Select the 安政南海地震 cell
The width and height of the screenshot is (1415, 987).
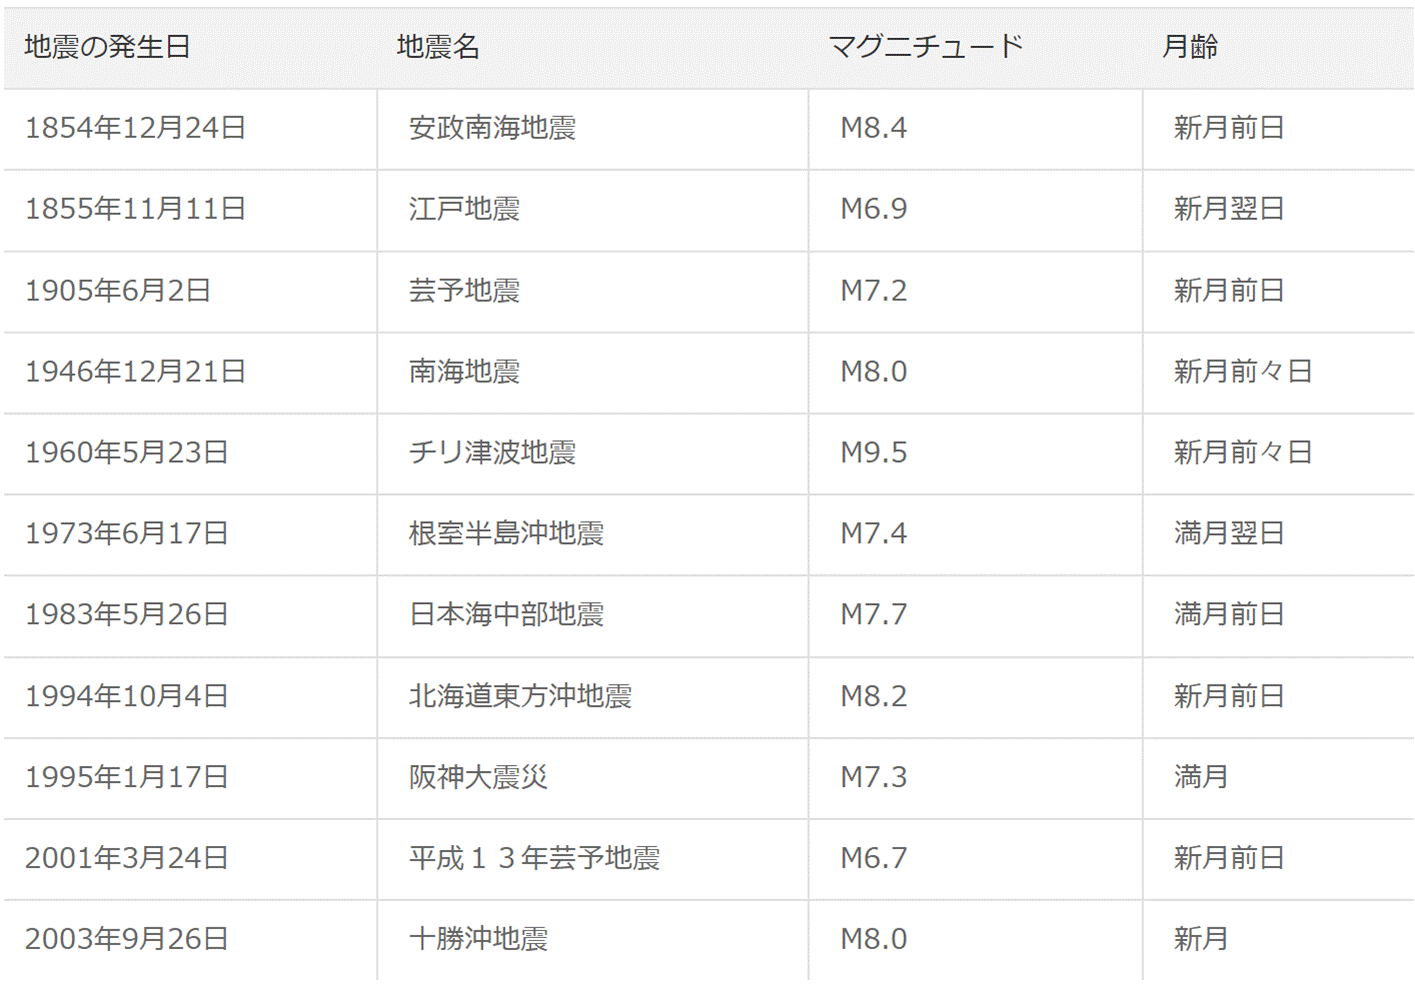pos(492,128)
